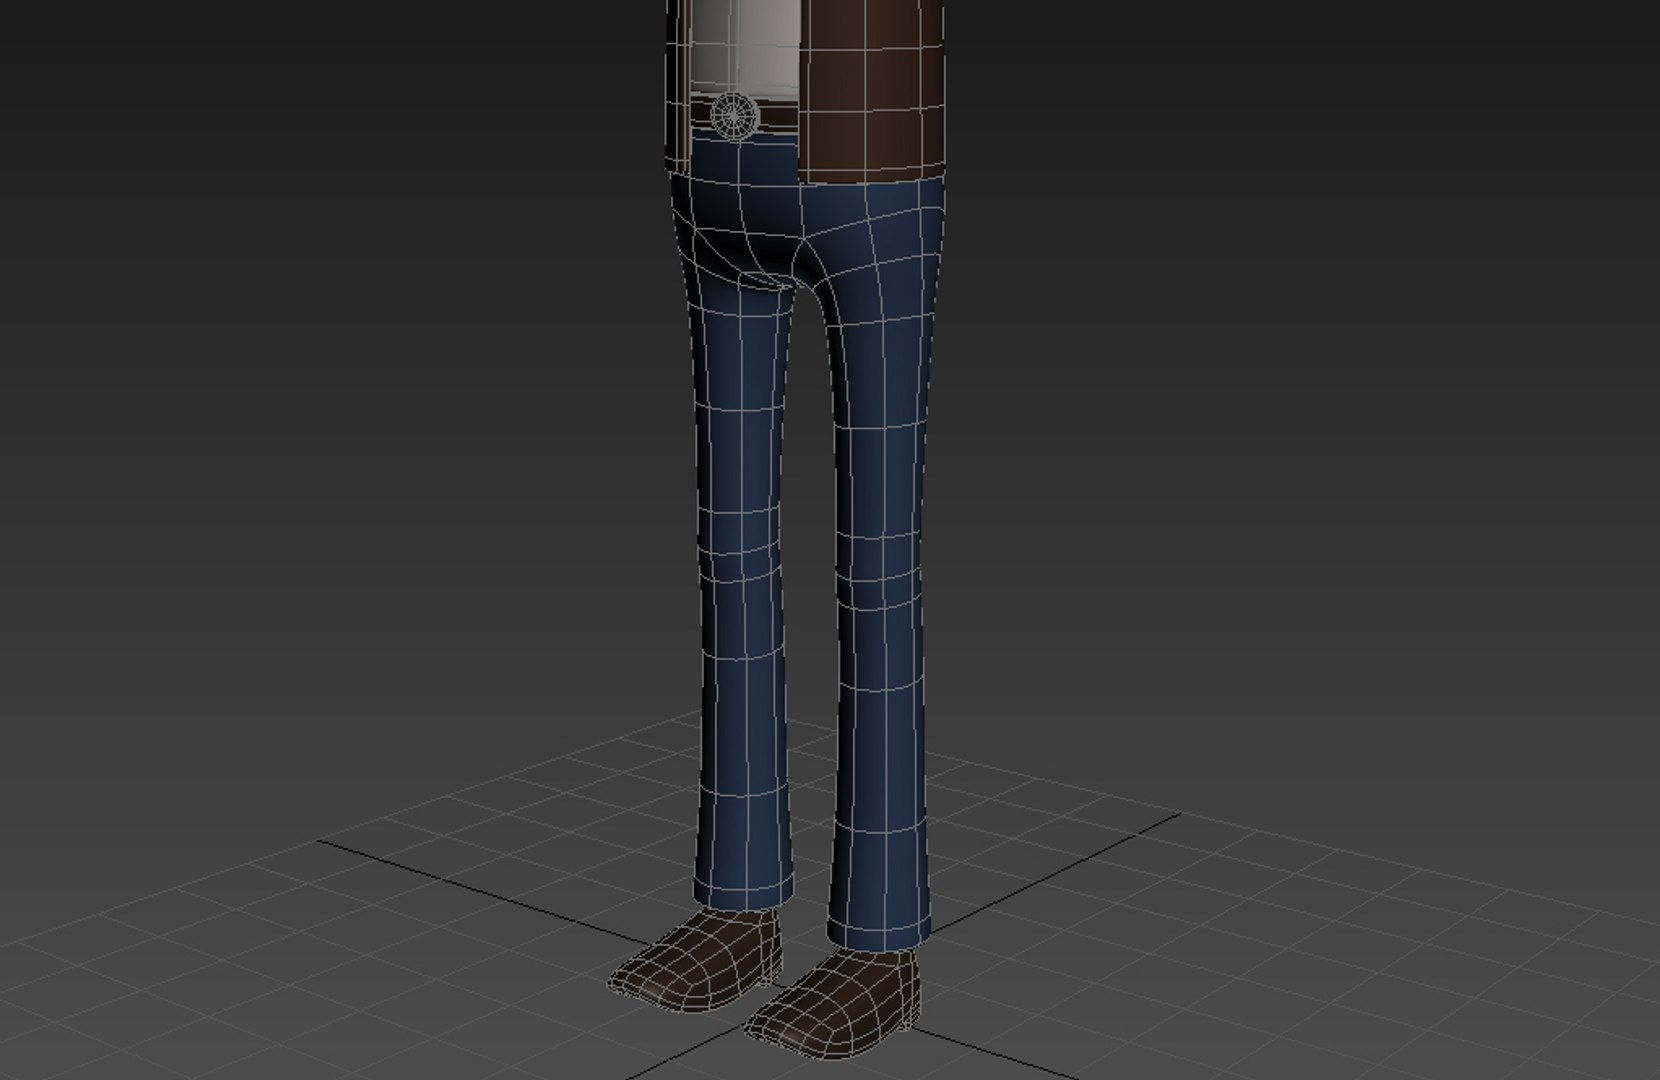This screenshot has width=1660, height=1080.
Task: Select the round belt buckle on the model
Action: click(733, 116)
